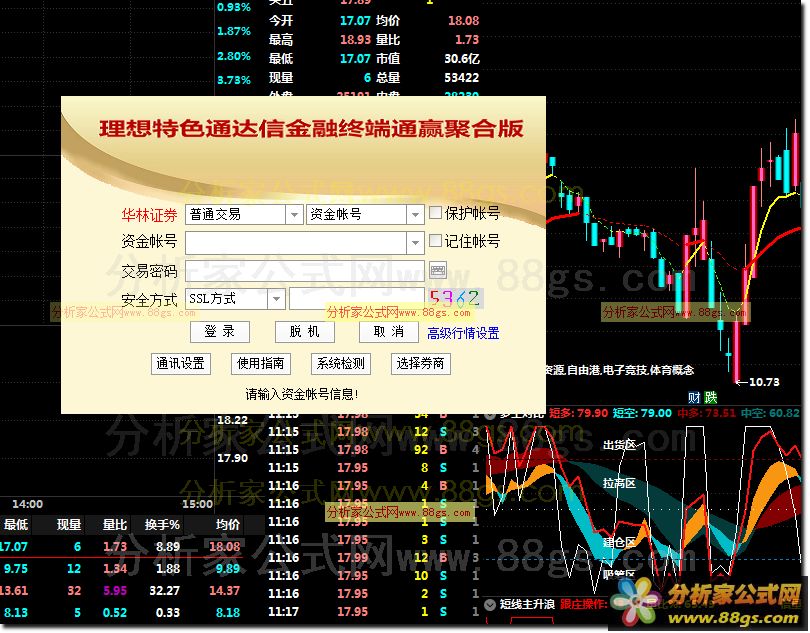Open 高级行情设置 link
Image resolution: width=810 pixels, height=633 pixels.
tap(463, 333)
